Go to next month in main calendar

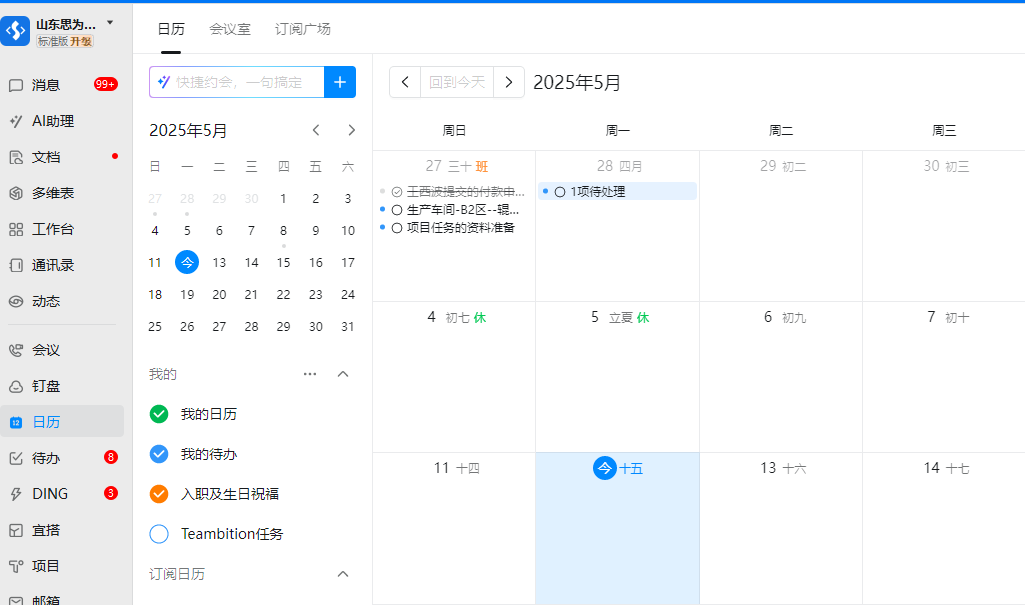click(509, 82)
